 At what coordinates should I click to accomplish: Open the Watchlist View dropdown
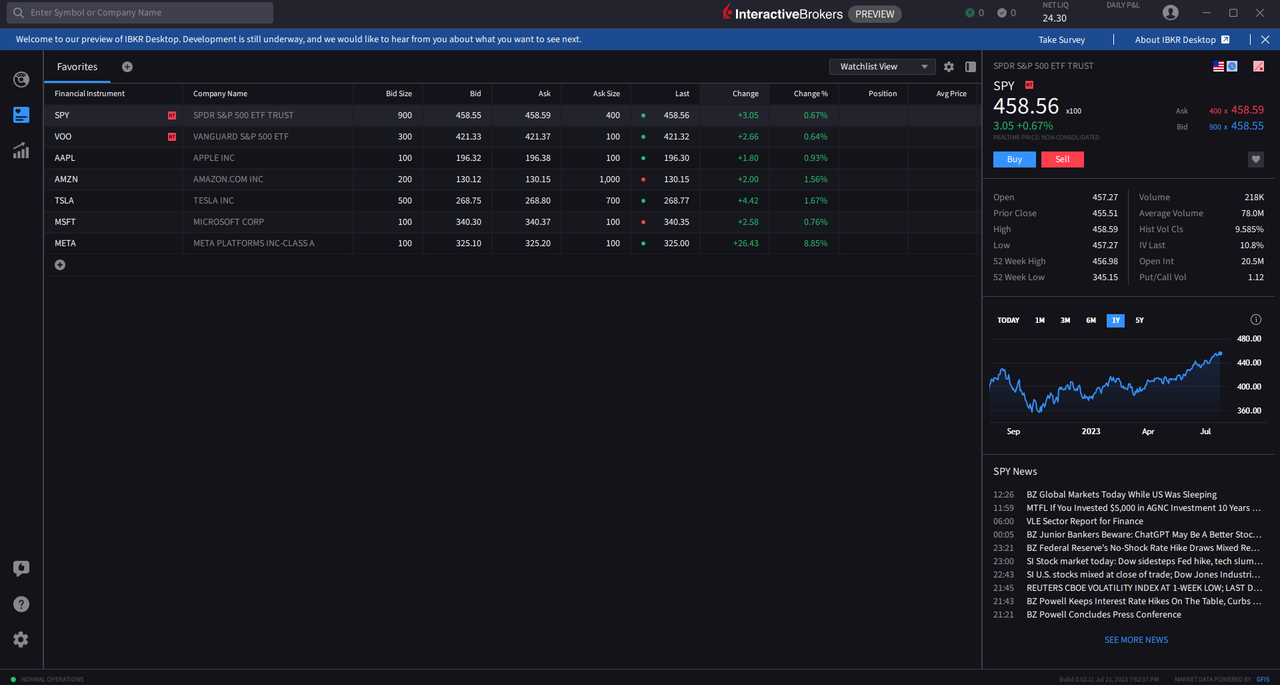(x=882, y=67)
